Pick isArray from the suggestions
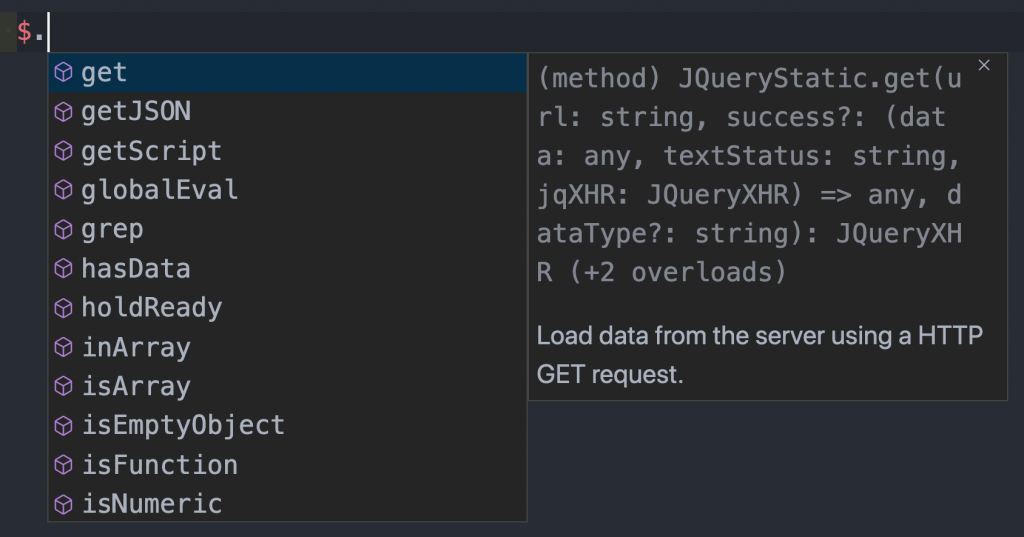 [136, 387]
